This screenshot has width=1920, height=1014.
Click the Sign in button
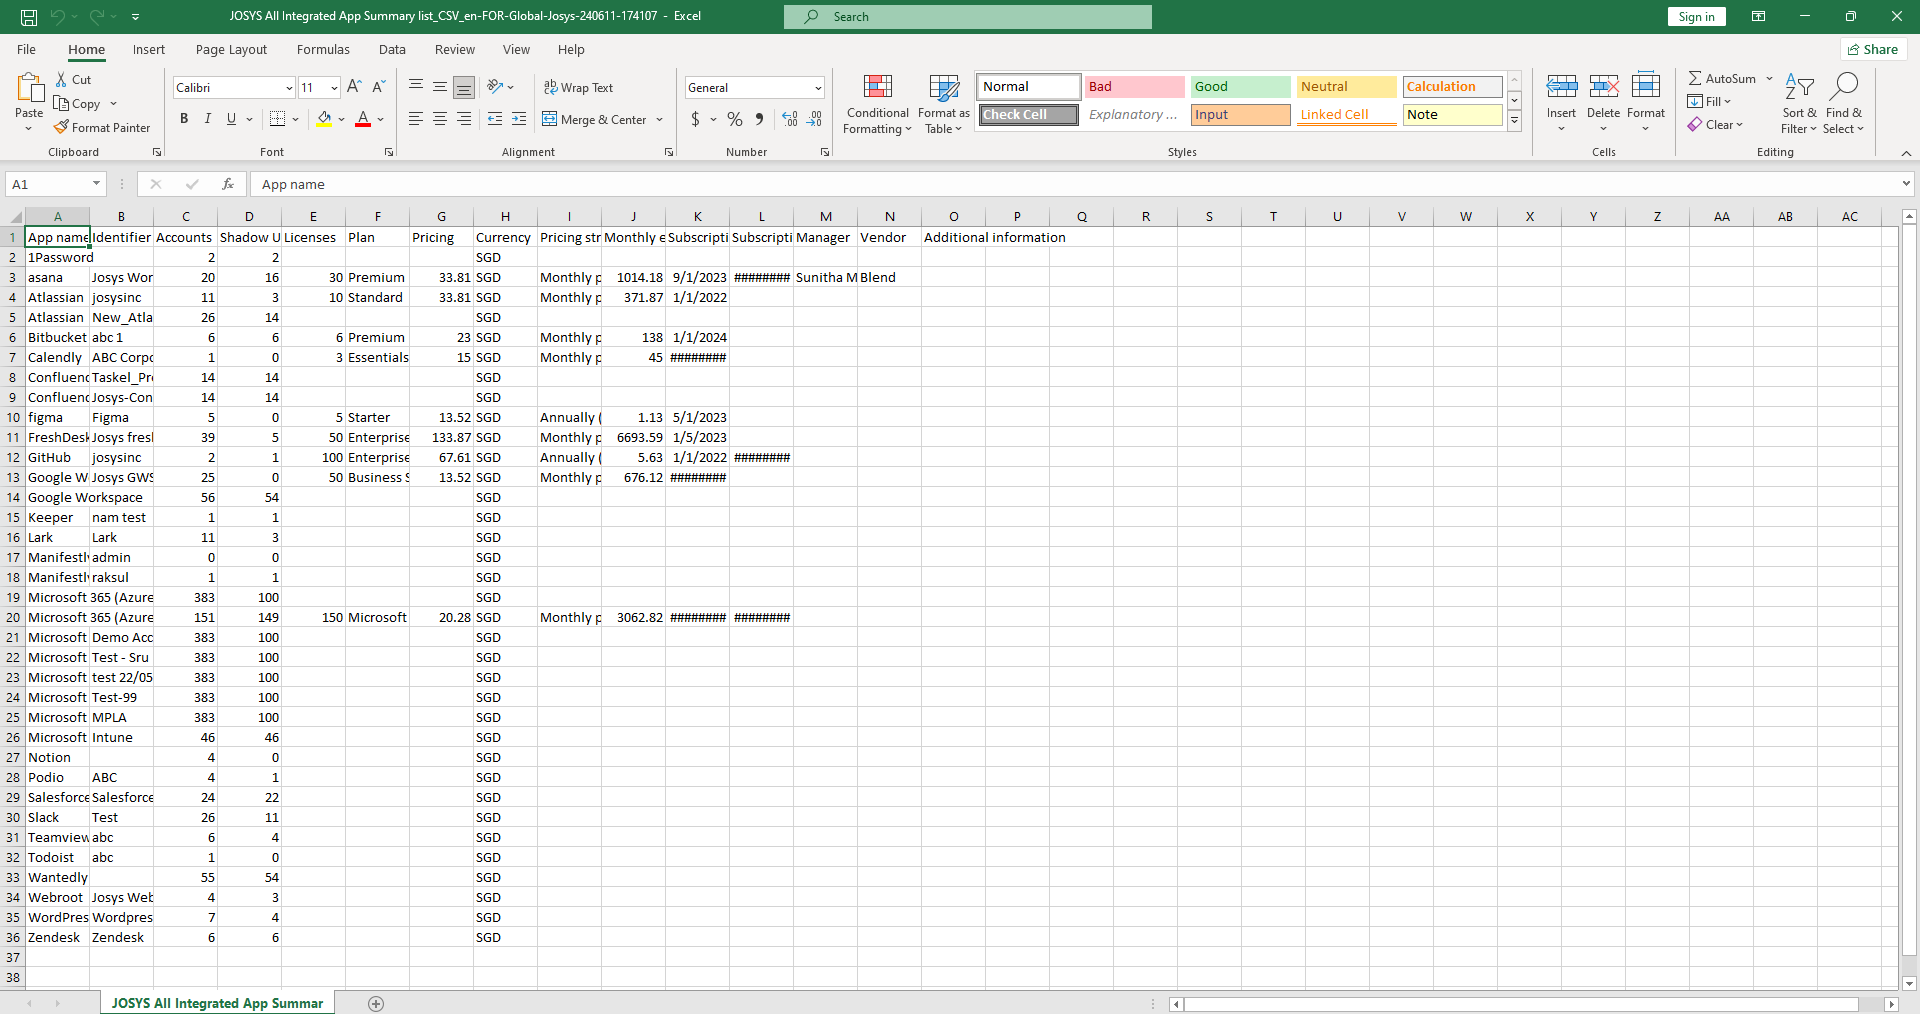click(x=1696, y=17)
